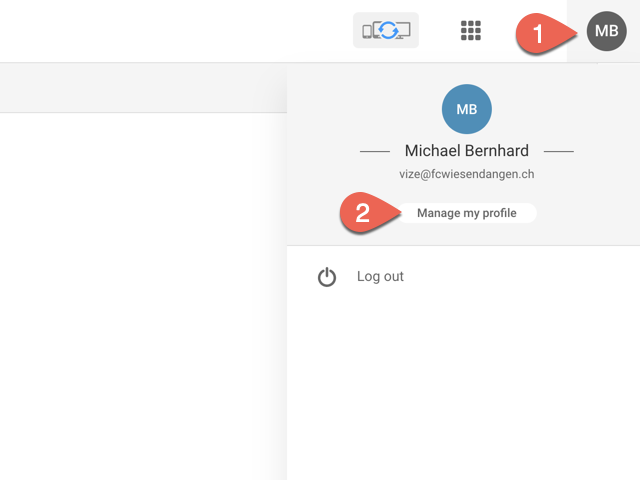Collapse the account dropdown via the top-right avatar
Viewport: 640px width, 480px height.
[606, 31]
